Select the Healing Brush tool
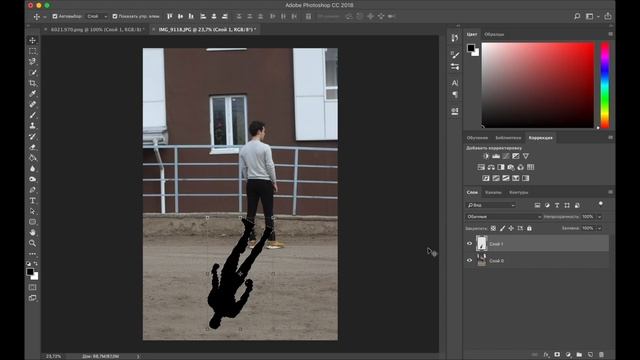Screen dimensions: 640x360 point(32,104)
